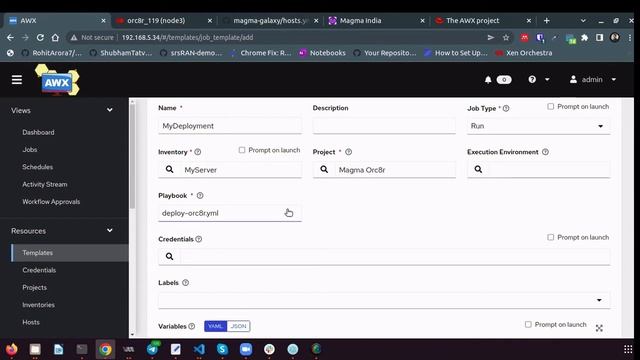The image size is (640, 360).
Task: Show help for Inventory field
Action: 198,152
